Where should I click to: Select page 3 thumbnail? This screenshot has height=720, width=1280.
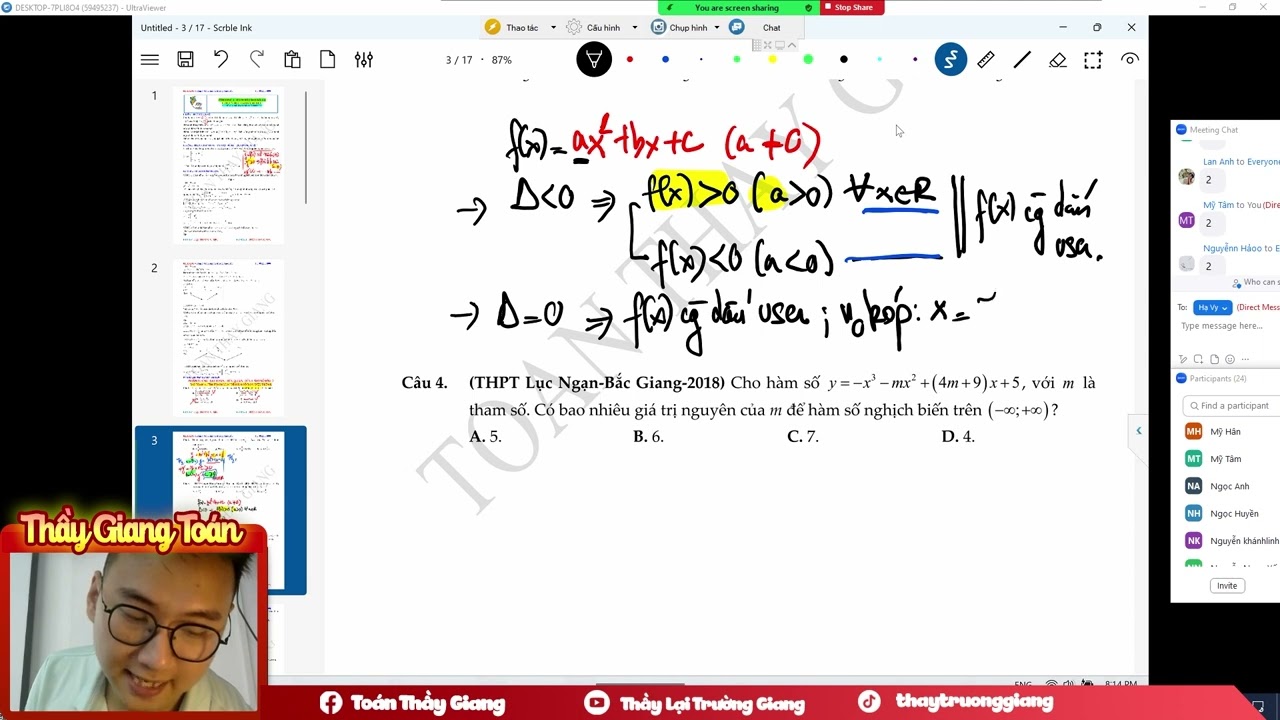[x=221, y=510]
